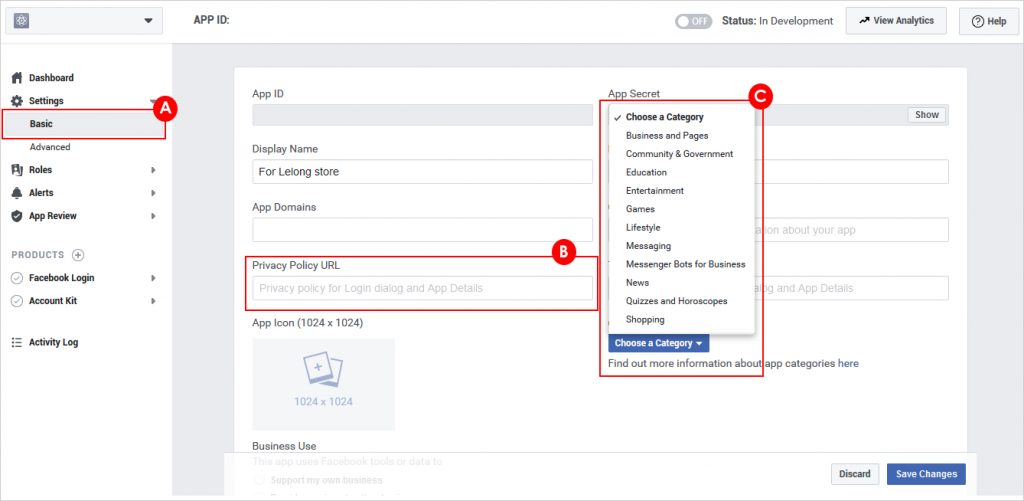1024x501 pixels.
Task: Click the Facebook Login check icon
Action: (x=17, y=278)
